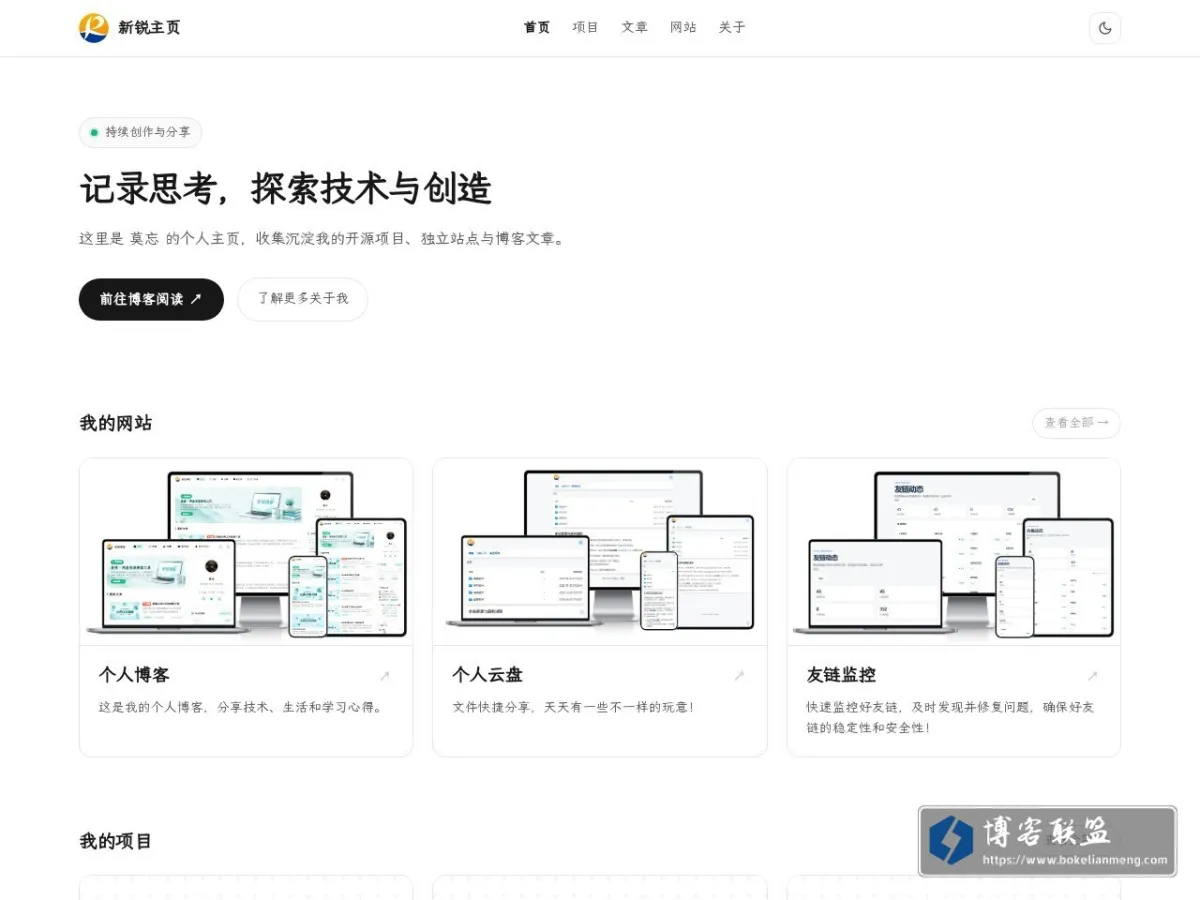Click the 我的项目 section heading

[116, 841]
